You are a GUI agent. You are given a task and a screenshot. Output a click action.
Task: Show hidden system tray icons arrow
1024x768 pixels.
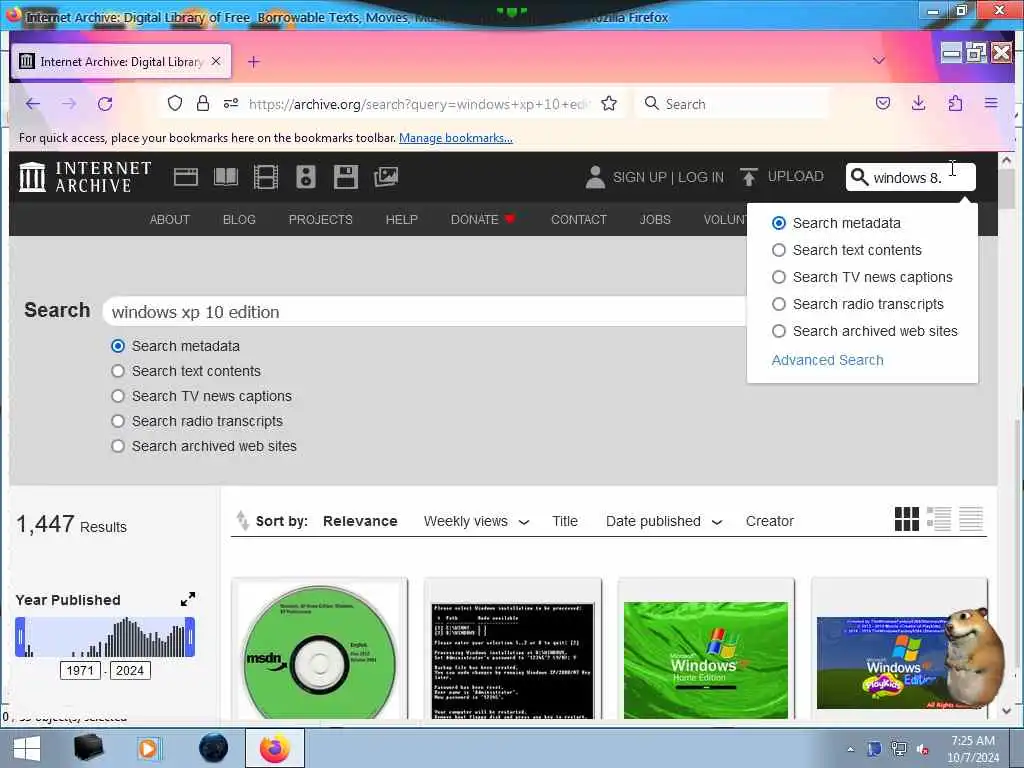(x=850, y=749)
